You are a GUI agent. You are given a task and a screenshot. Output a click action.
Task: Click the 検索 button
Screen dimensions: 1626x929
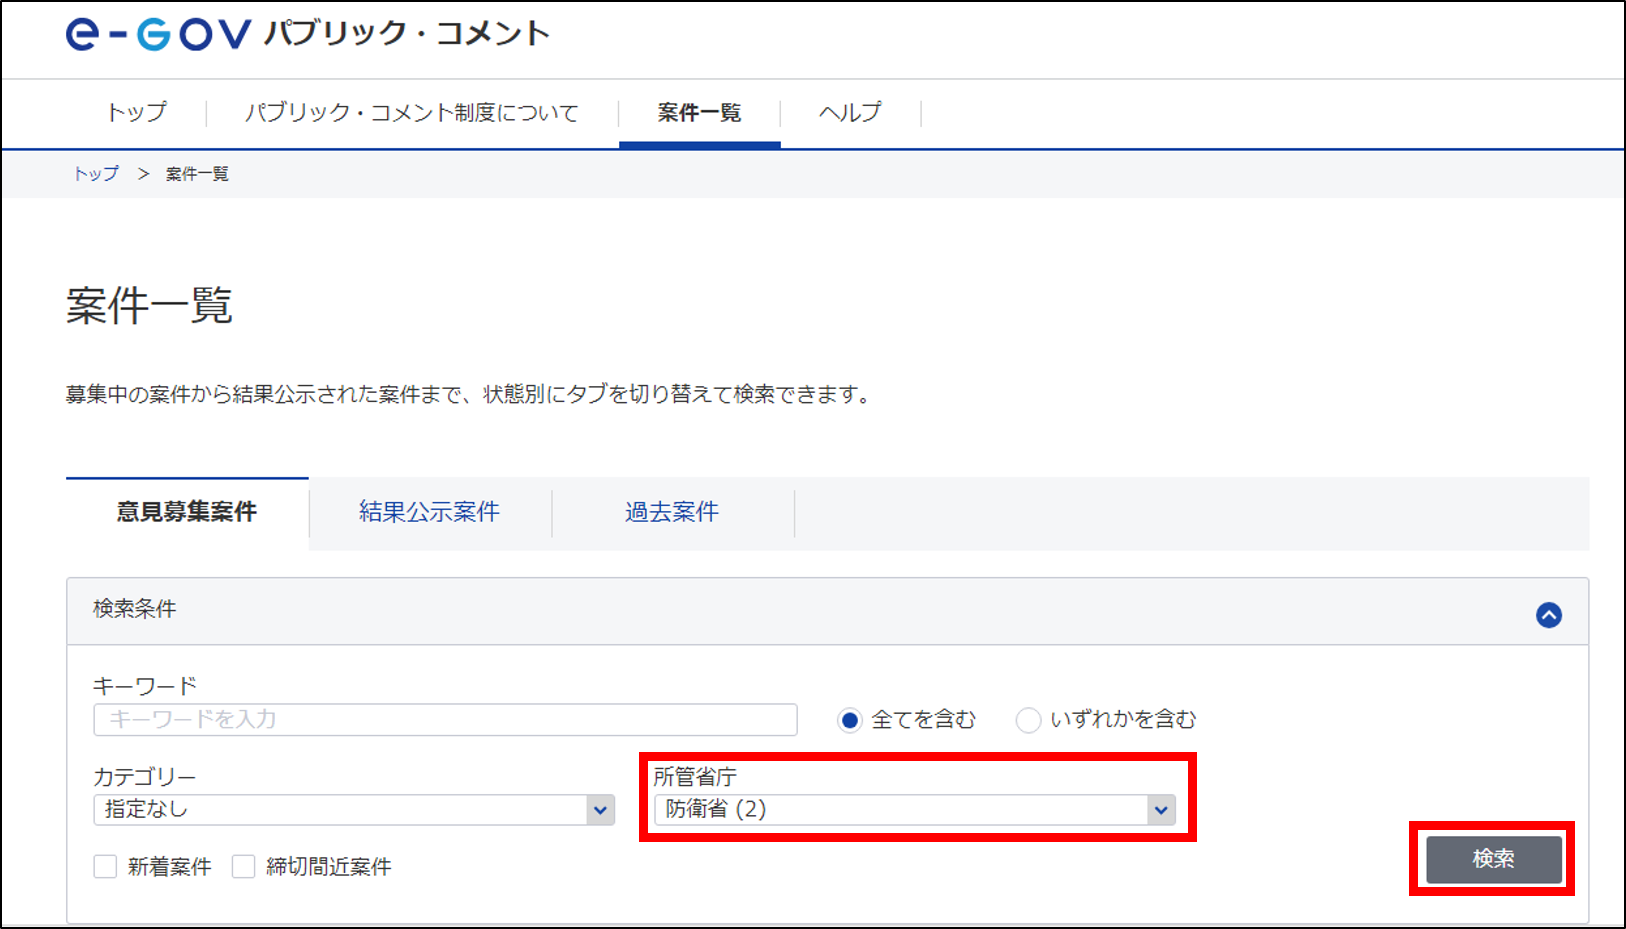pyautogui.click(x=1493, y=859)
